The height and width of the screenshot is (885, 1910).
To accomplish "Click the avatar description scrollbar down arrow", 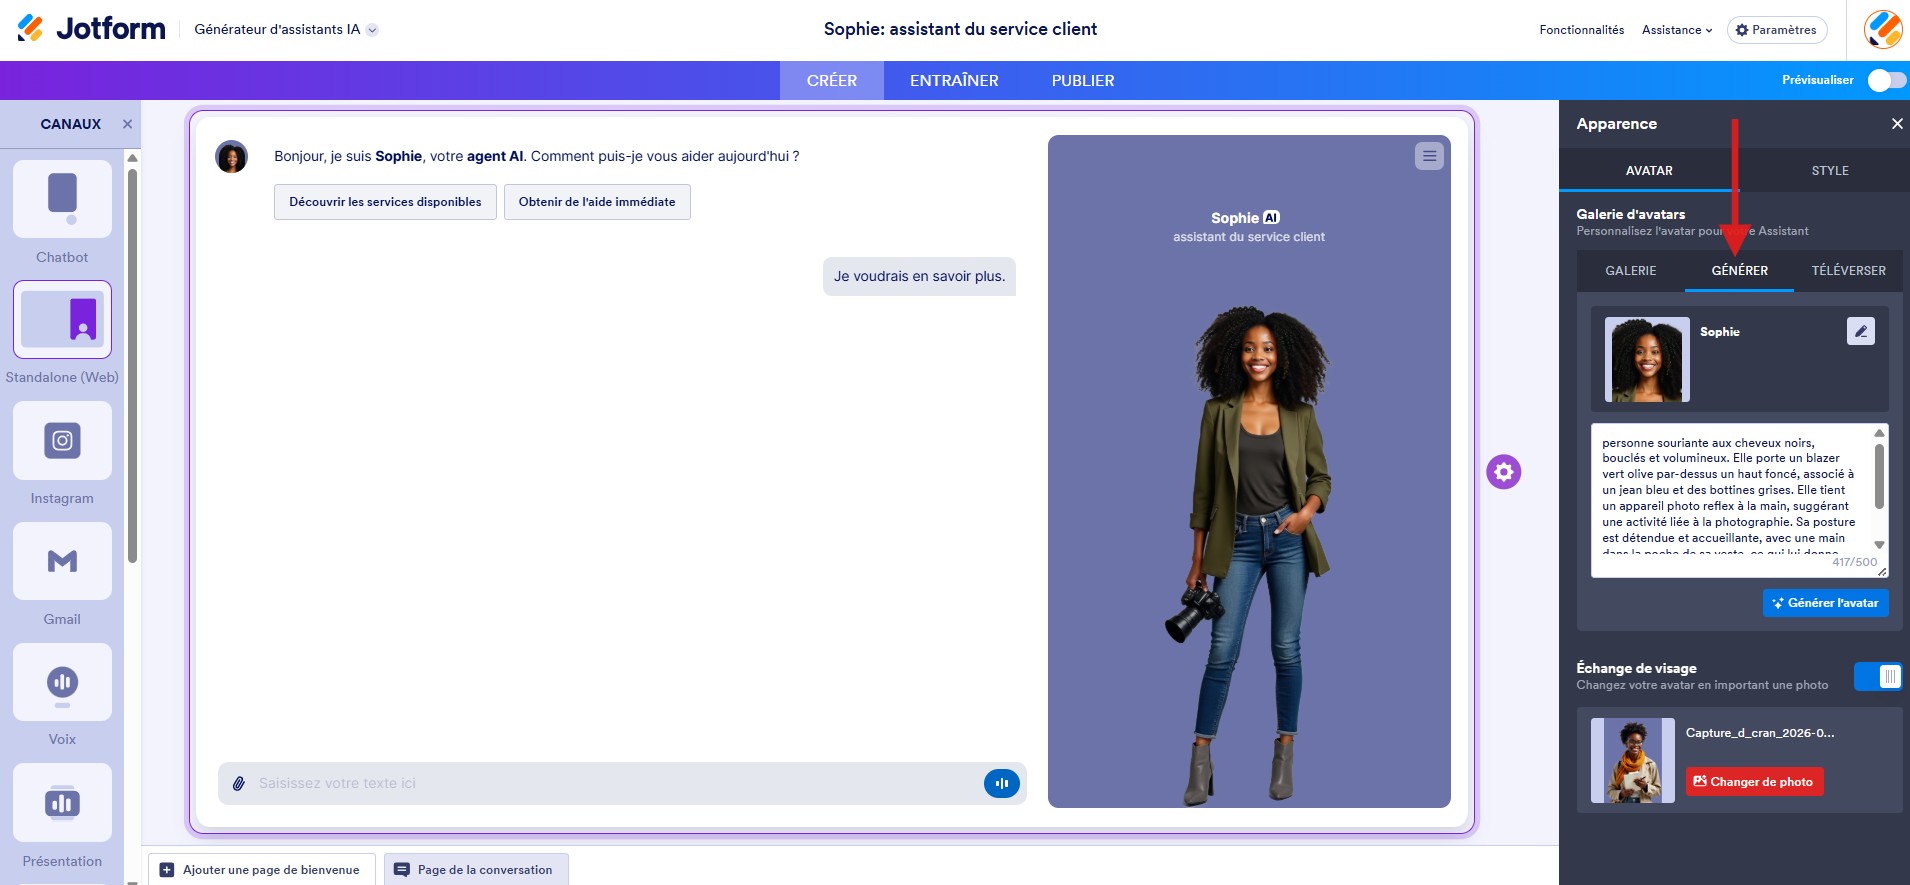I will (x=1879, y=545).
